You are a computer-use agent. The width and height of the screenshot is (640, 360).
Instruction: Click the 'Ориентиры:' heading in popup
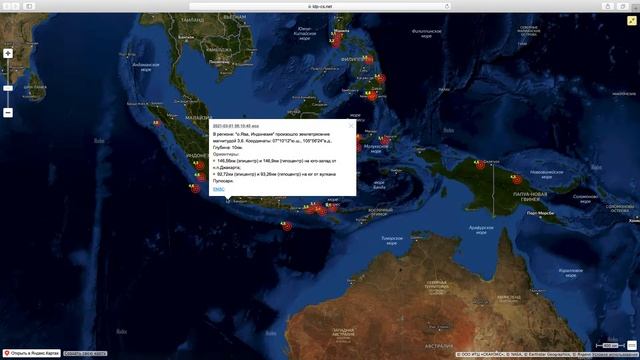coord(226,154)
